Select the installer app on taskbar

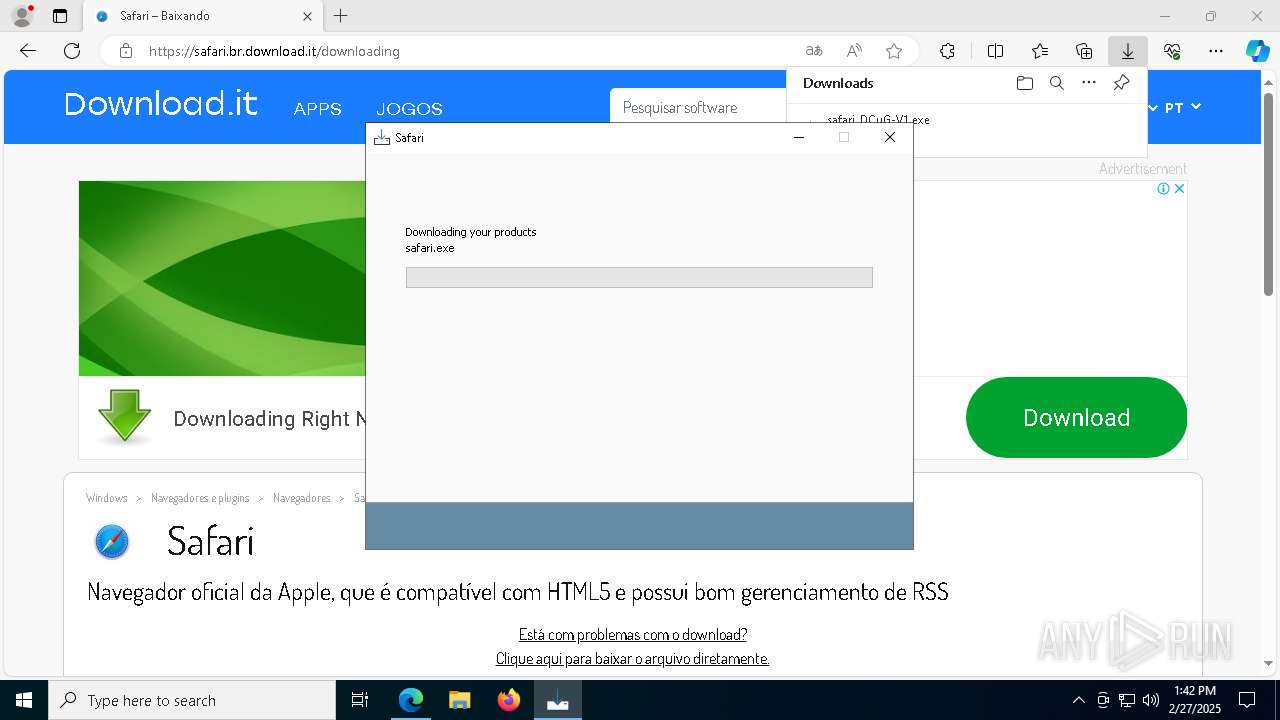pyautogui.click(x=558, y=700)
